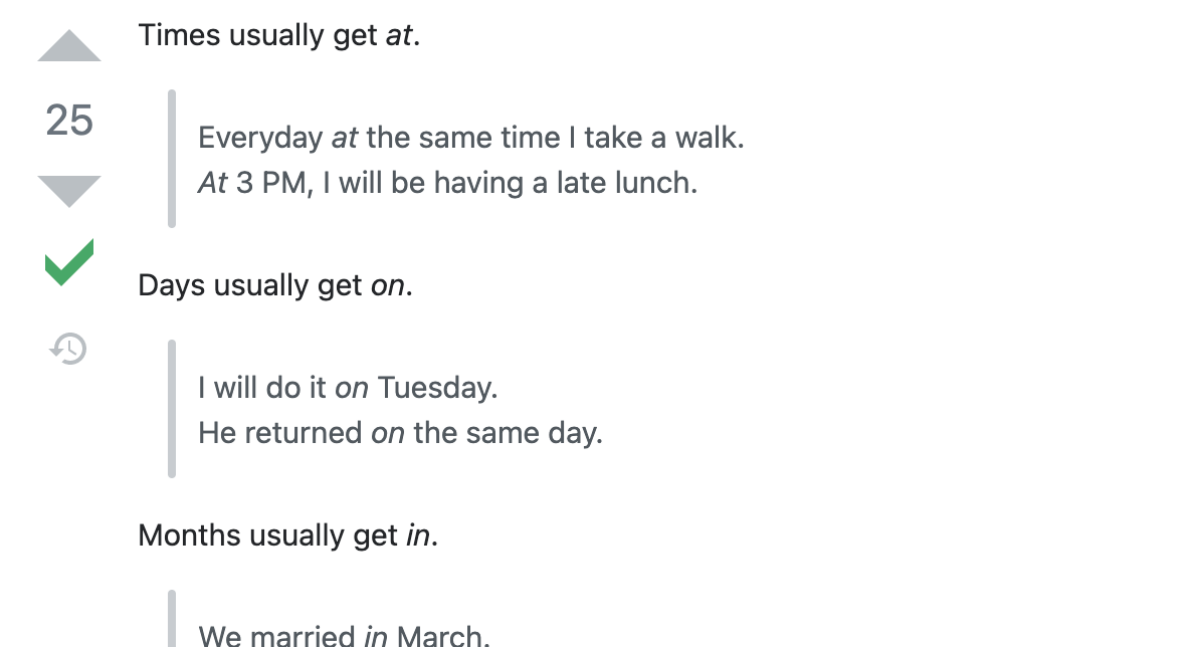Click the line "We married in March."
Viewport: 1196px width, 647px height.
coord(344,636)
